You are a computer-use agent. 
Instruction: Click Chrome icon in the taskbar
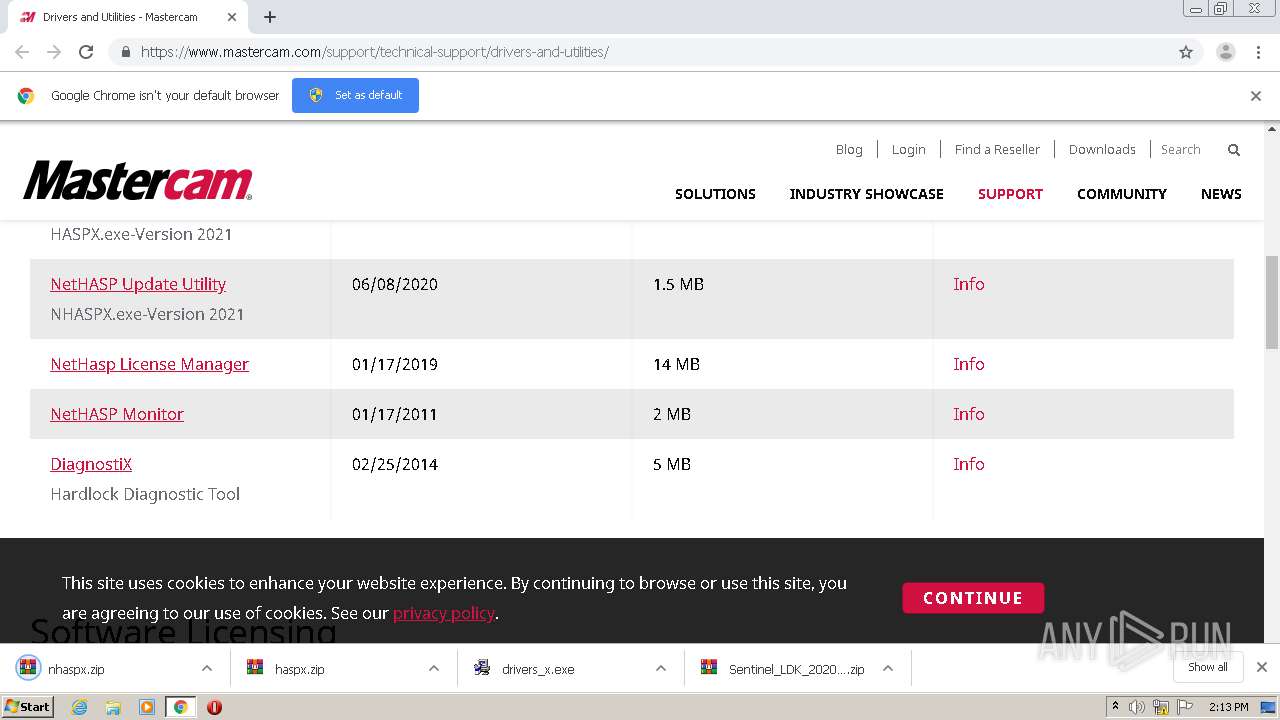point(180,707)
